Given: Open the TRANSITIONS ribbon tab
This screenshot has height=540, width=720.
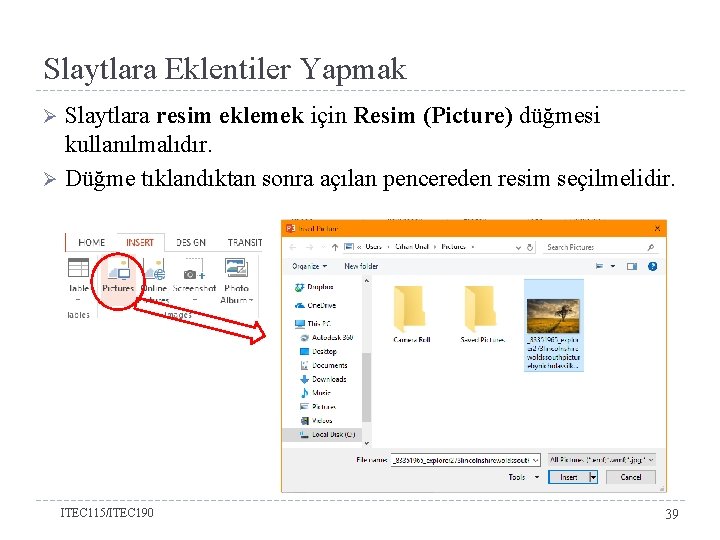Looking at the screenshot, I should pos(245,242).
